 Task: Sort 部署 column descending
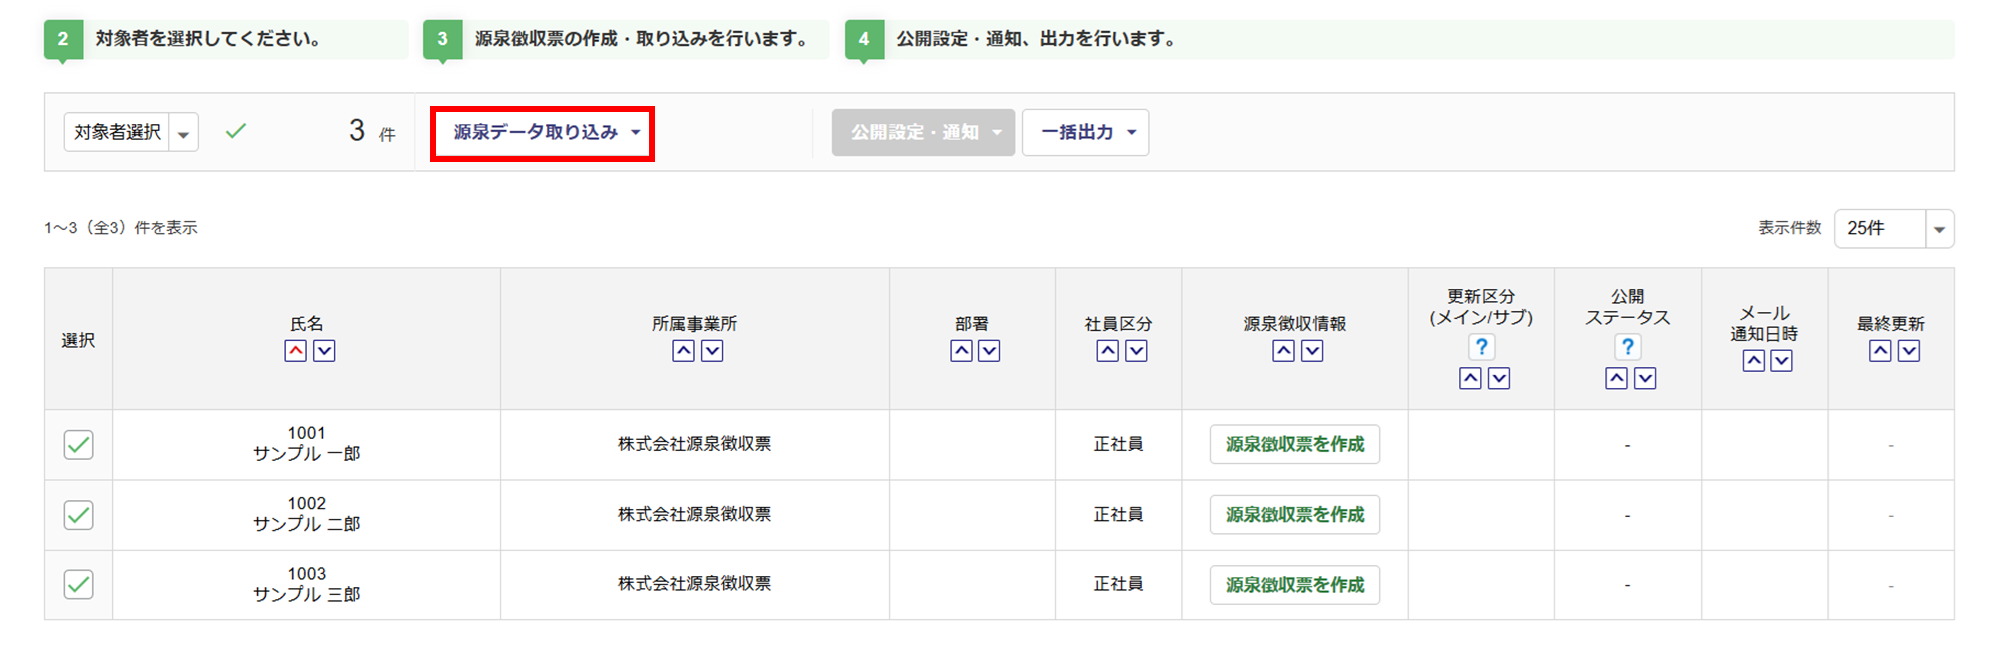click(989, 351)
